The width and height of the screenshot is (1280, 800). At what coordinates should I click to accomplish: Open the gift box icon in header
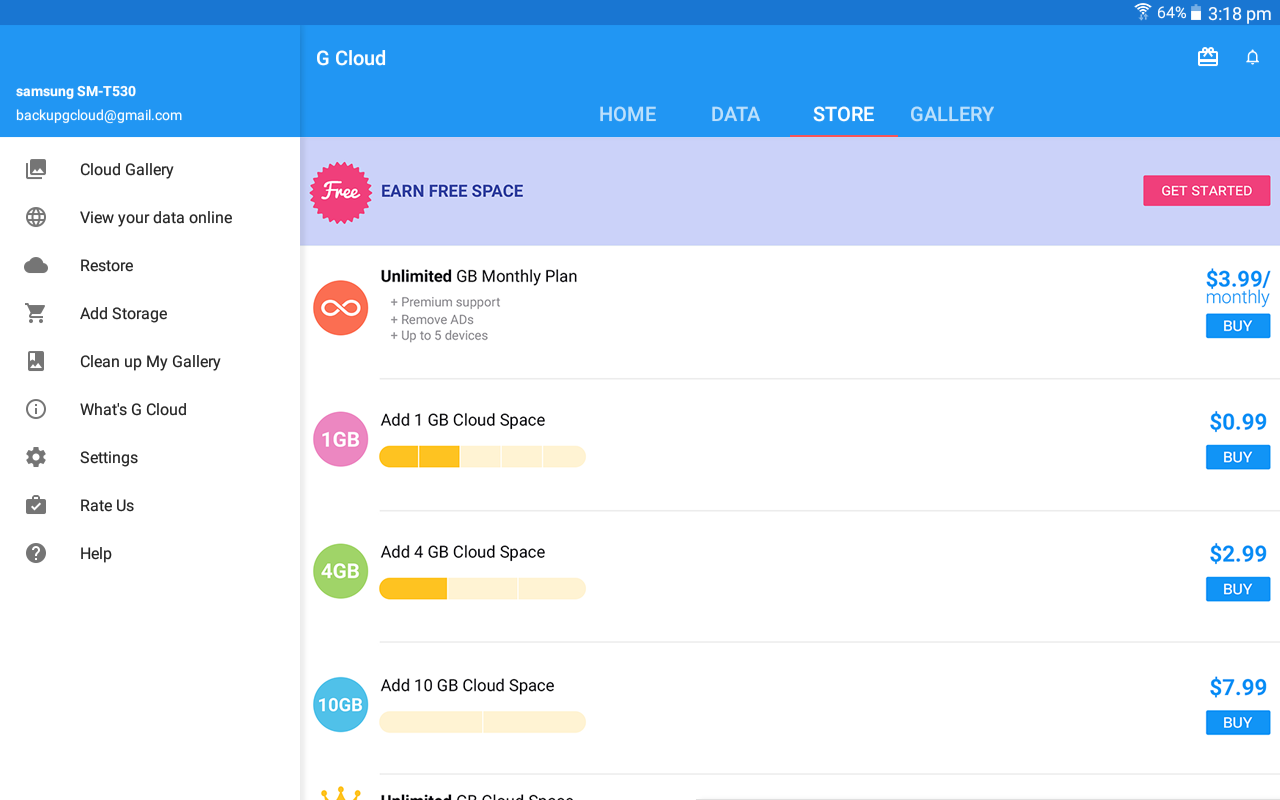coord(1208,58)
